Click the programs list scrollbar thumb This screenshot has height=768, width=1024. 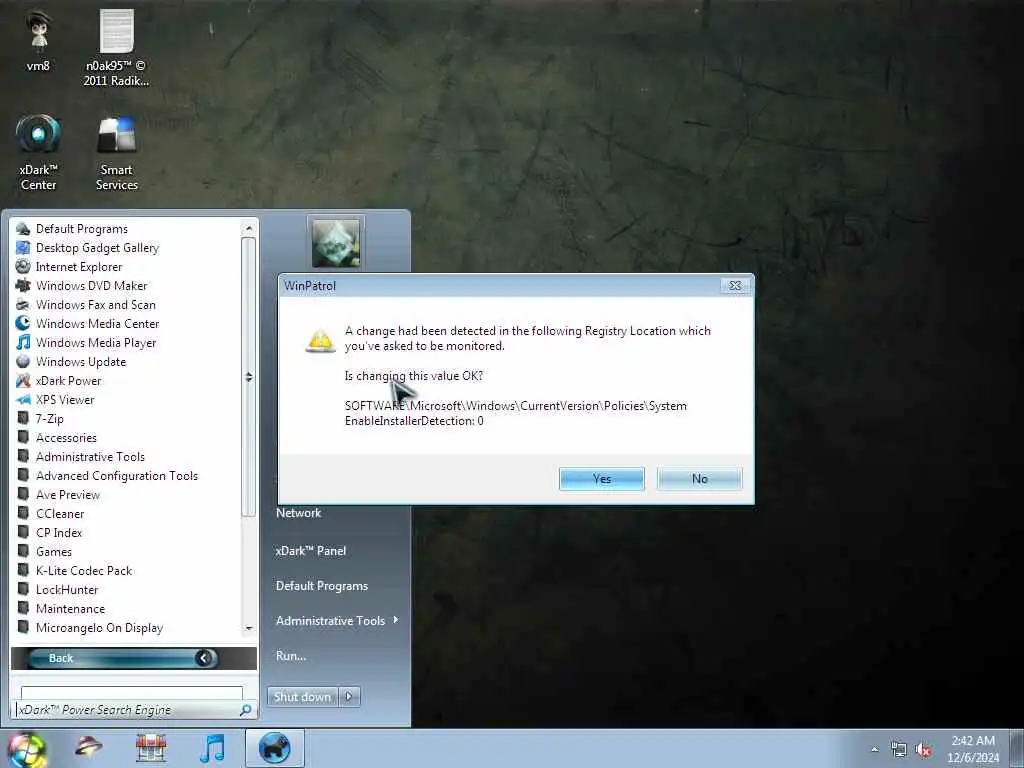[248, 377]
